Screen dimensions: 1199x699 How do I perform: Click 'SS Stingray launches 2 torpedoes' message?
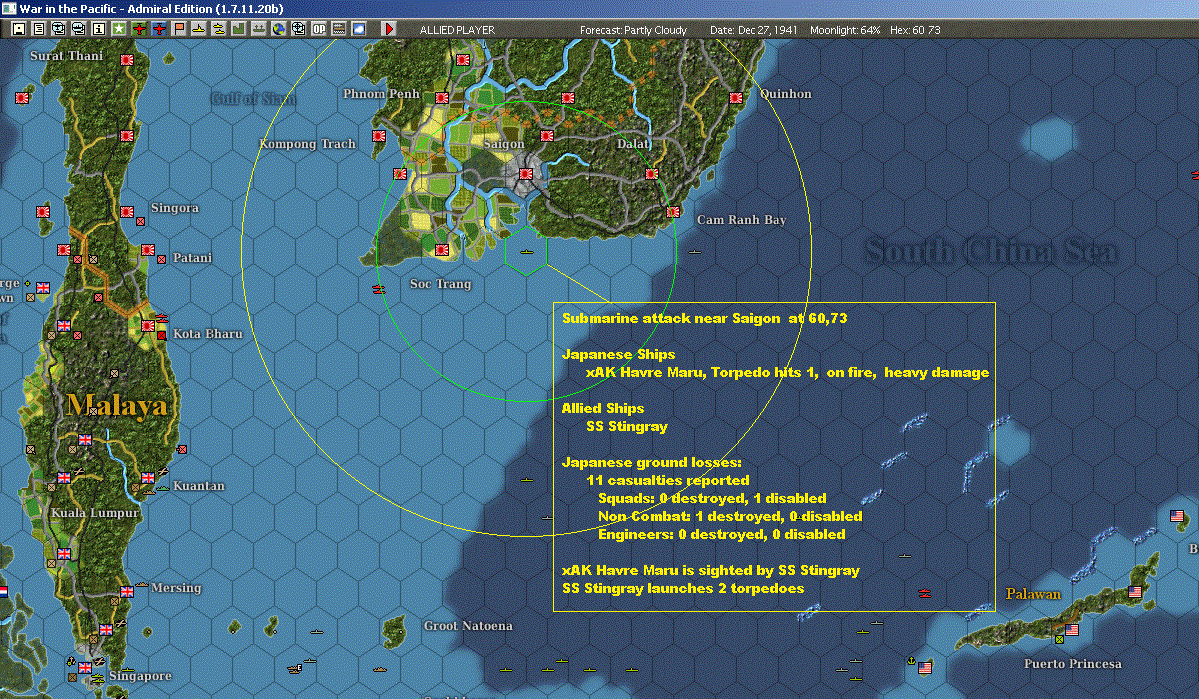click(x=683, y=588)
